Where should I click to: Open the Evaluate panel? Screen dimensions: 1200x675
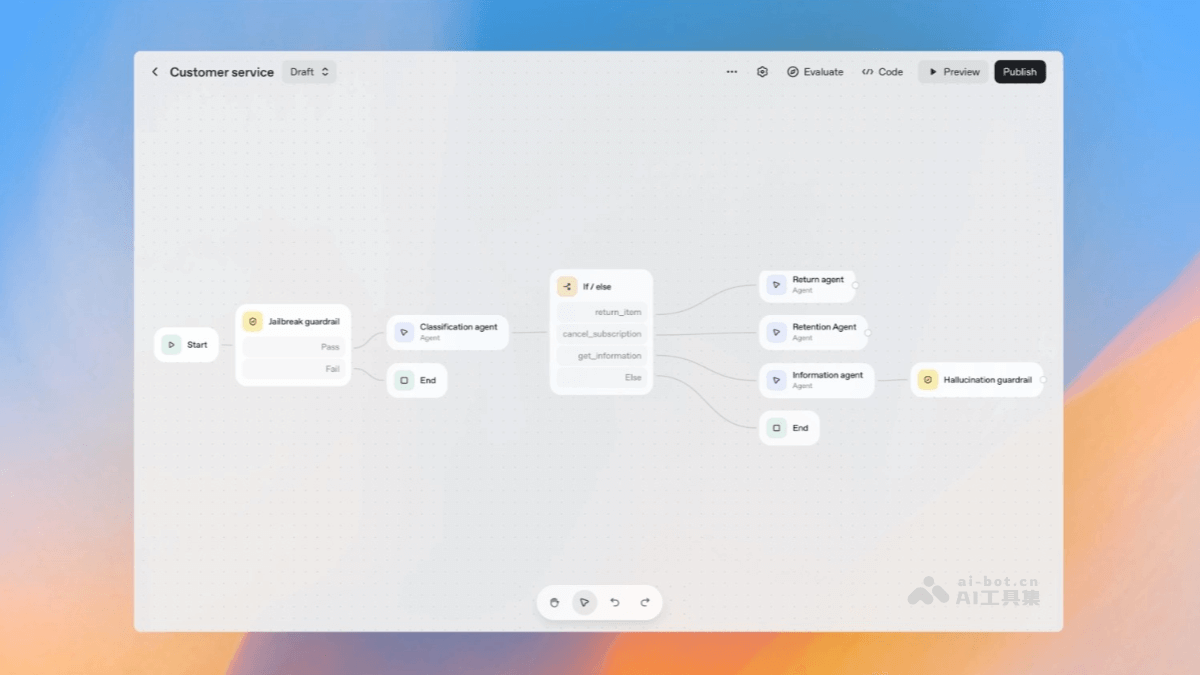click(x=815, y=71)
